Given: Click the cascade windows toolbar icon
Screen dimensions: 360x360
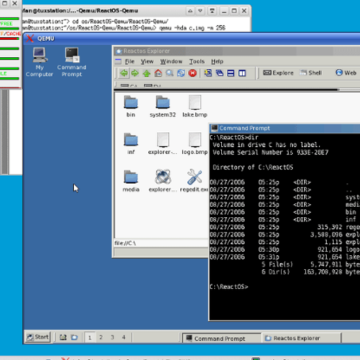Looking at the screenshot, I should point(219,73).
